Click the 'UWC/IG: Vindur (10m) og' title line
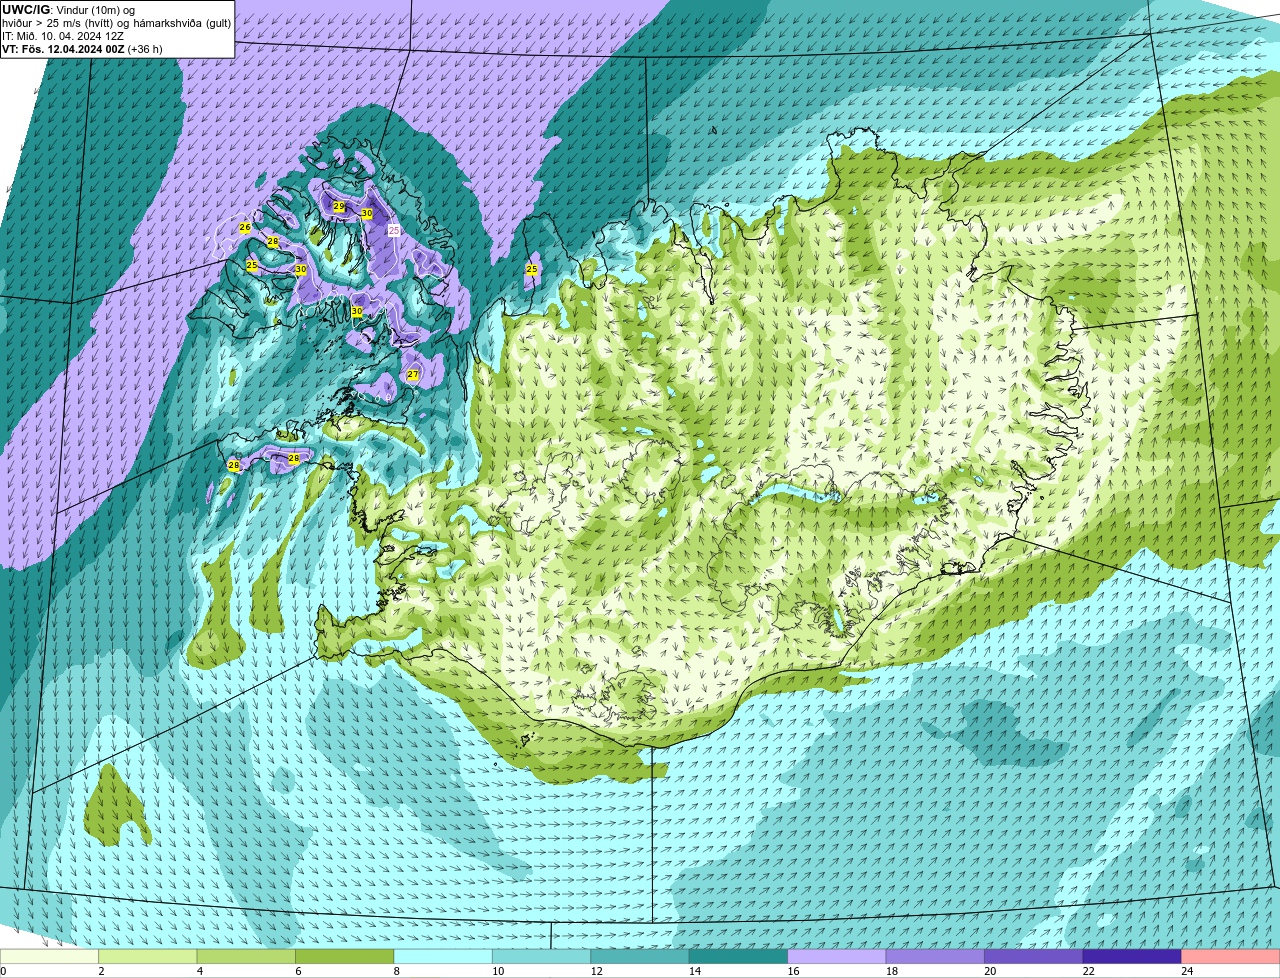The image size is (1280, 978). (x=68, y=10)
